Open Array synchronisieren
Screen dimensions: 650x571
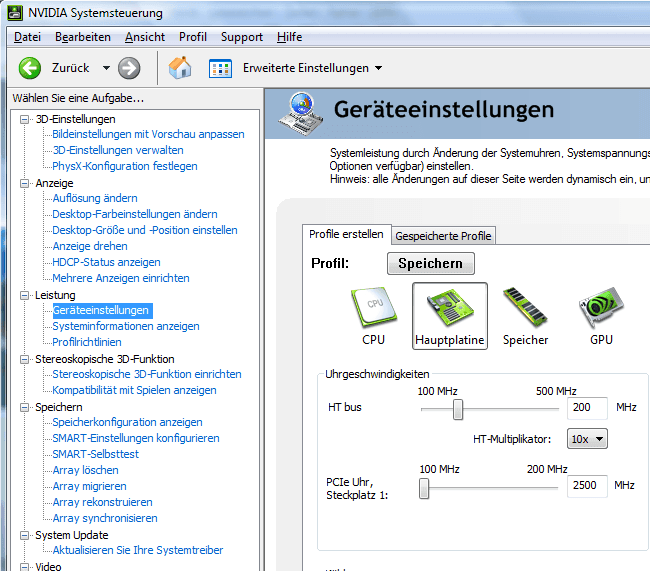click(105, 518)
